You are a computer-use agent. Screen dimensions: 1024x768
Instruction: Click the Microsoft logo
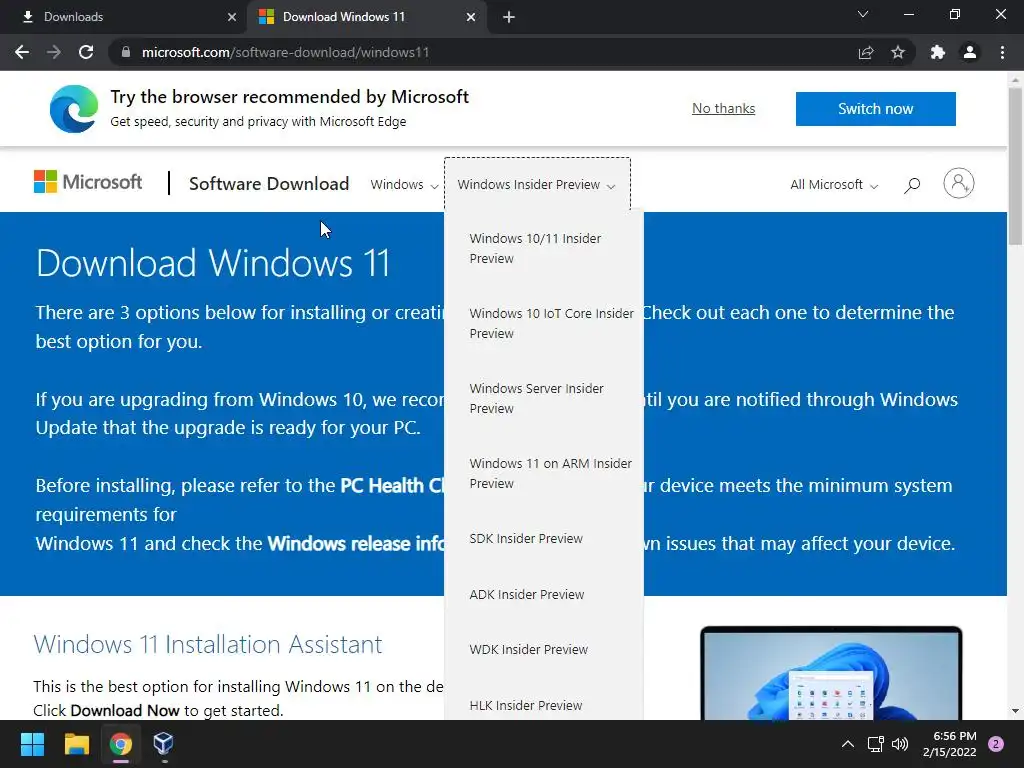tap(88, 182)
